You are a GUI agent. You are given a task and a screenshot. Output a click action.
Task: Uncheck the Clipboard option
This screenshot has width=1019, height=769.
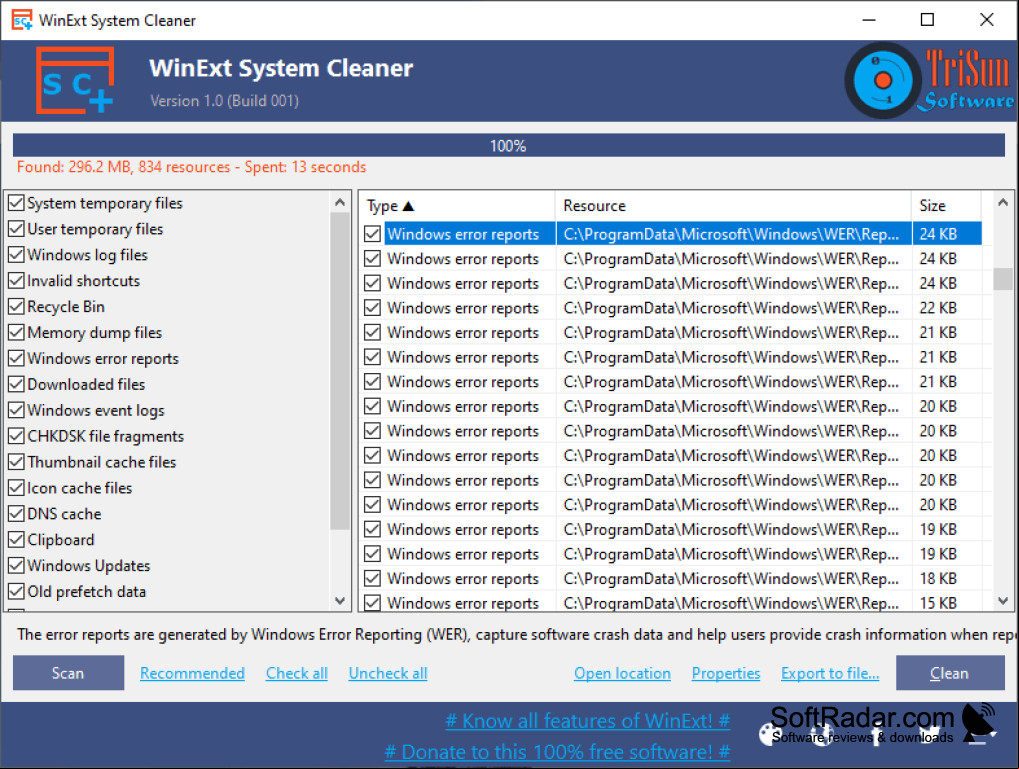click(16, 540)
